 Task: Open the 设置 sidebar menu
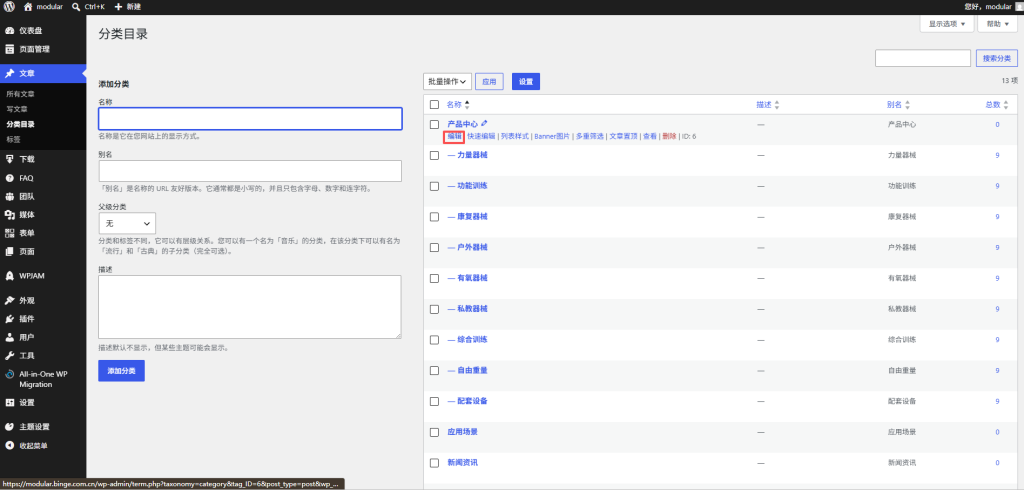click(x=43, y=402)
